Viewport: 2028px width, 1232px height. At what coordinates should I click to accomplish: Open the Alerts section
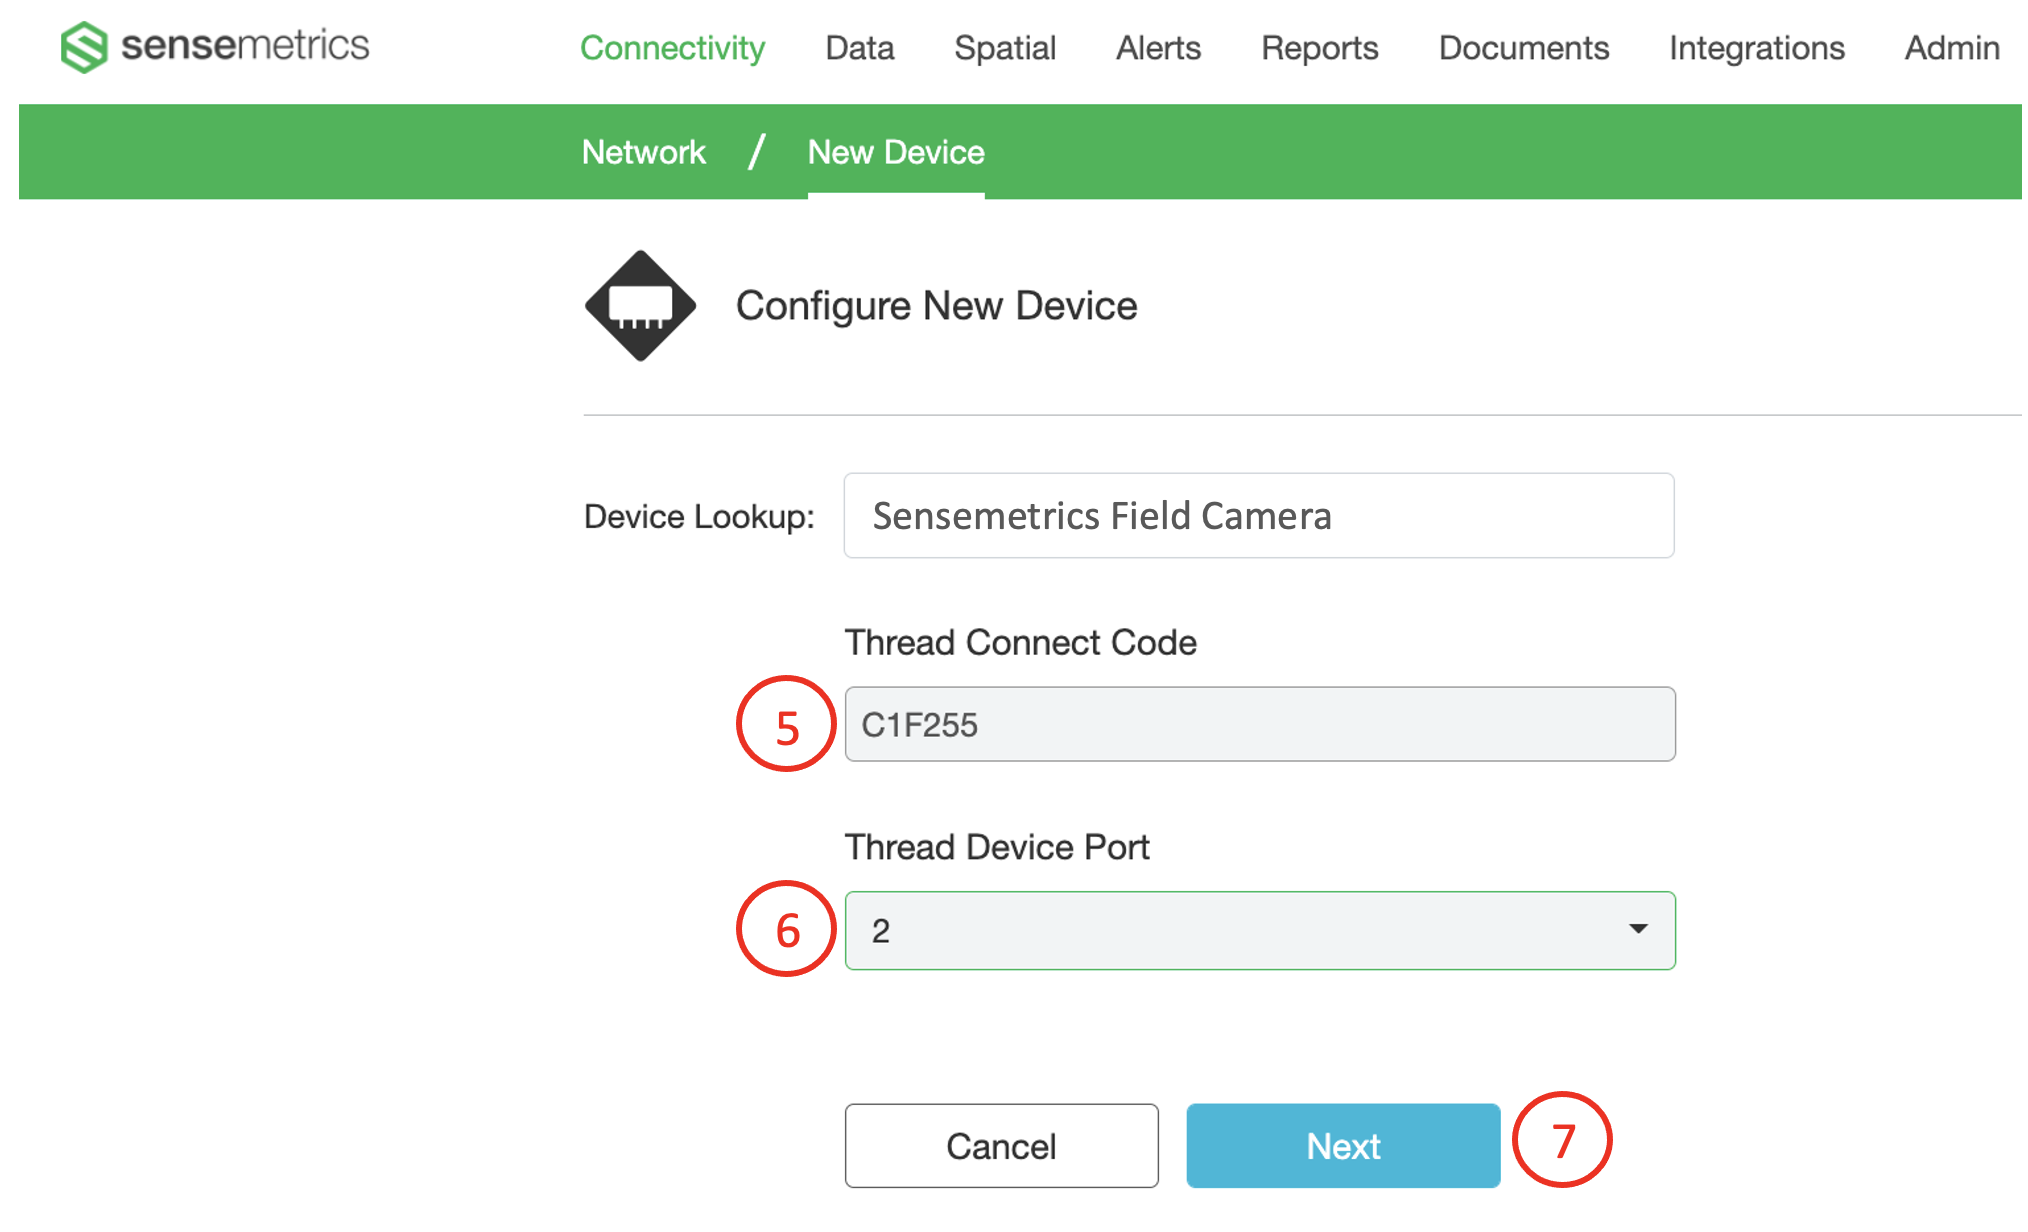point(1158,47)
